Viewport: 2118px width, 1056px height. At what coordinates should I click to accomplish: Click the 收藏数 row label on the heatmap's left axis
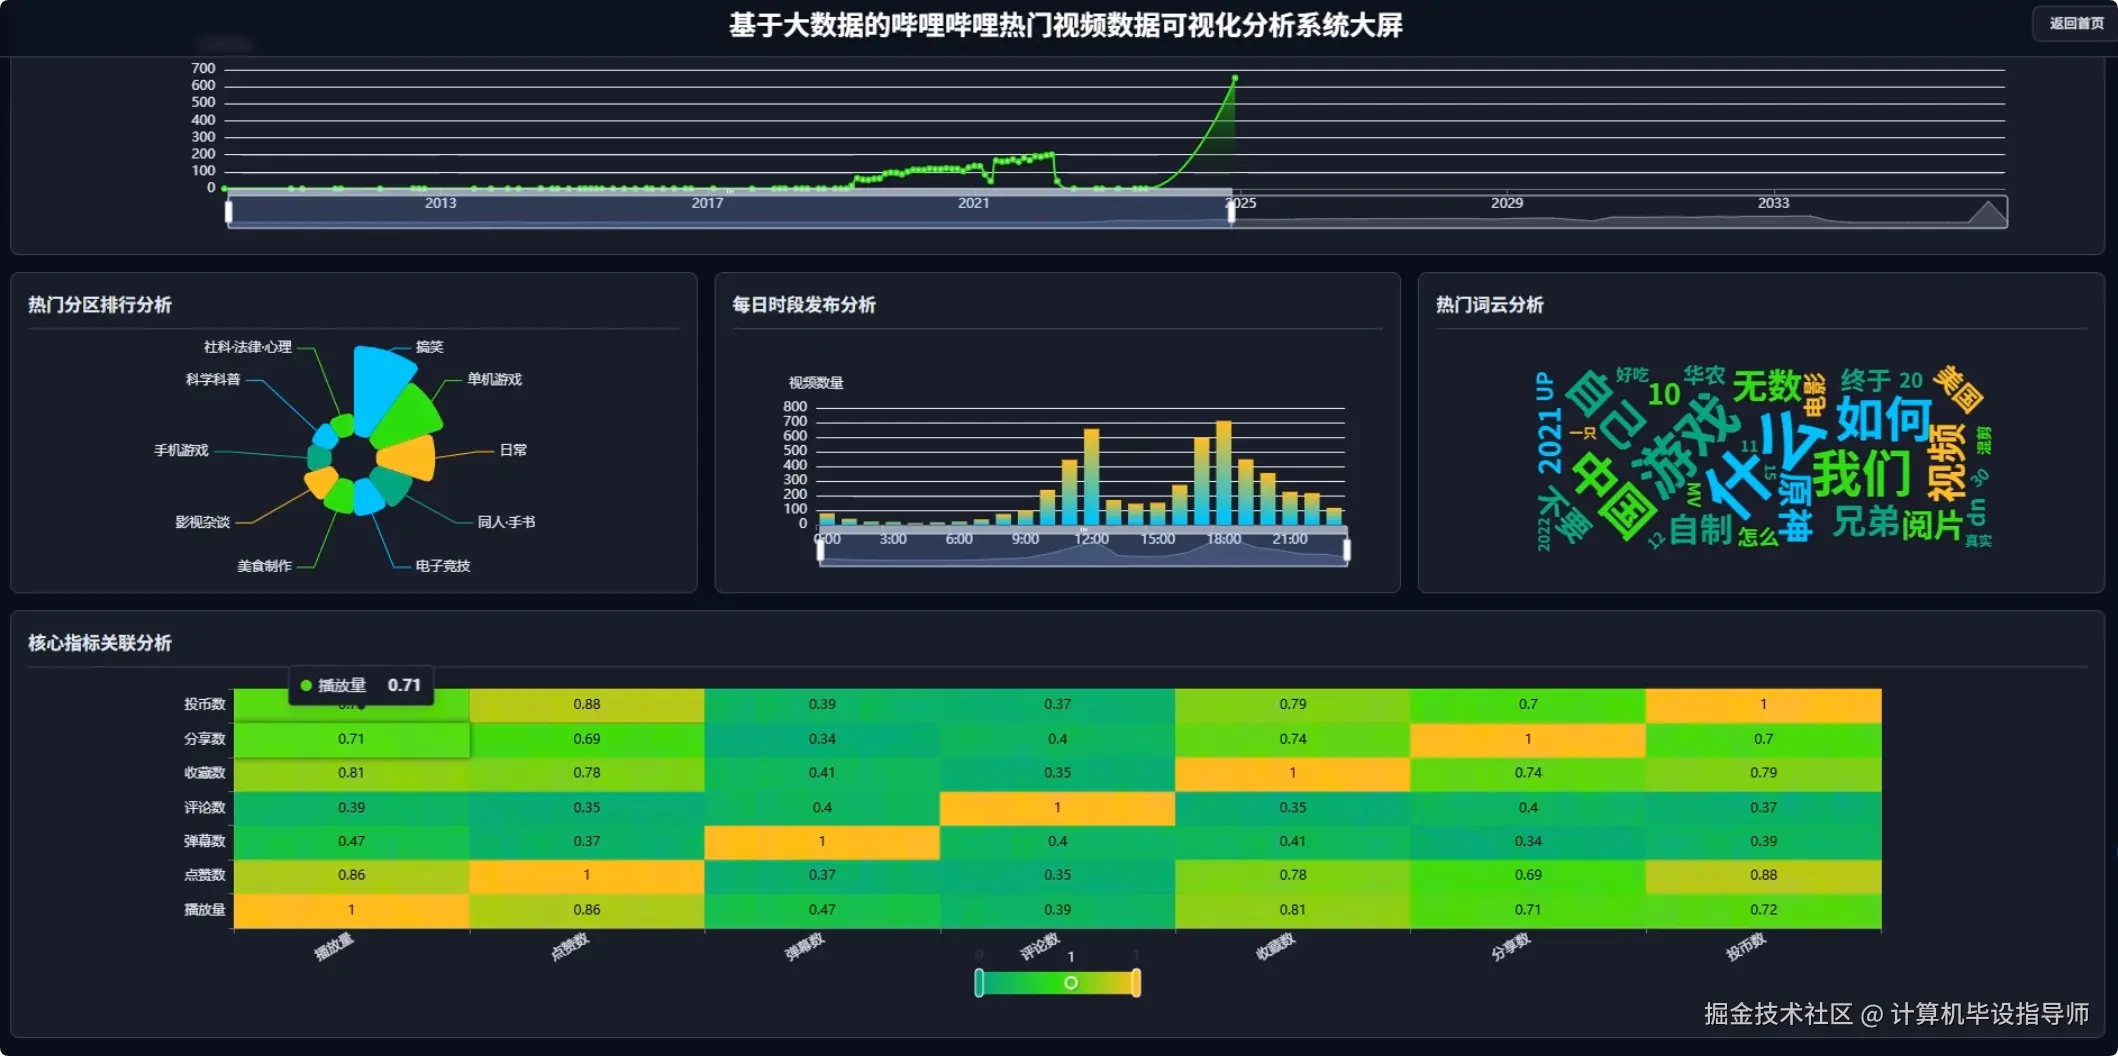[x=205, y=773]
